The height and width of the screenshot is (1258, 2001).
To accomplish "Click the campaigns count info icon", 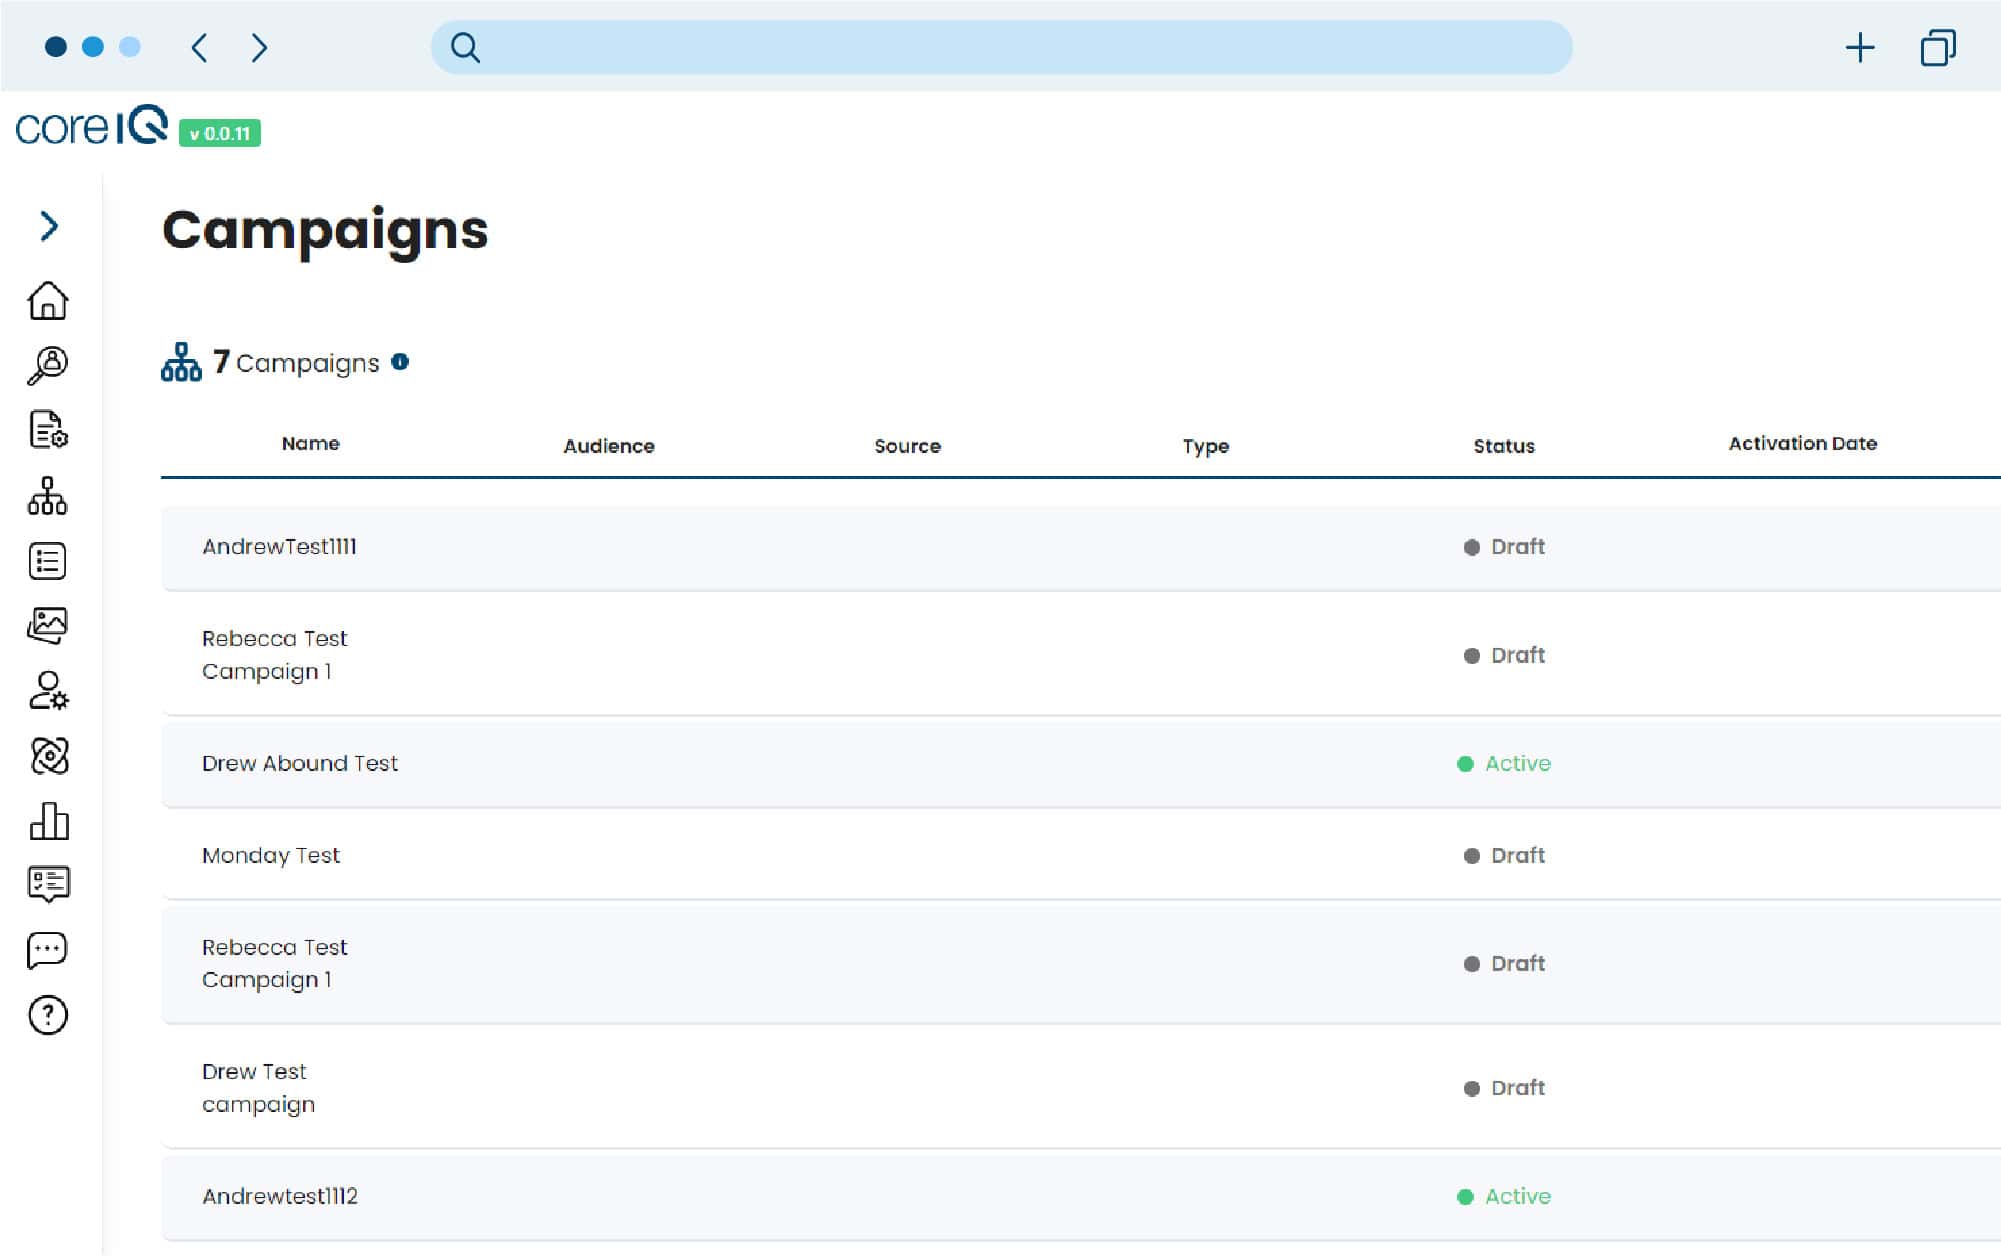I will [x=400, y=362].
